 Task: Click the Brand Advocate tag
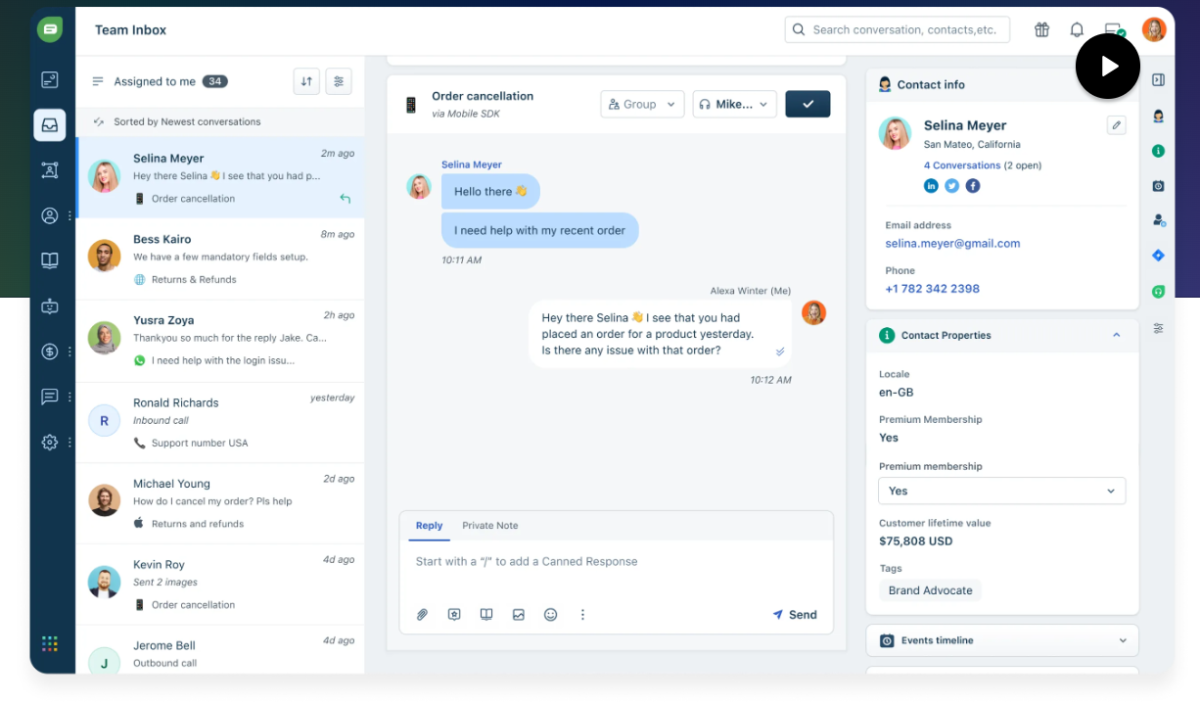[930, 590]
